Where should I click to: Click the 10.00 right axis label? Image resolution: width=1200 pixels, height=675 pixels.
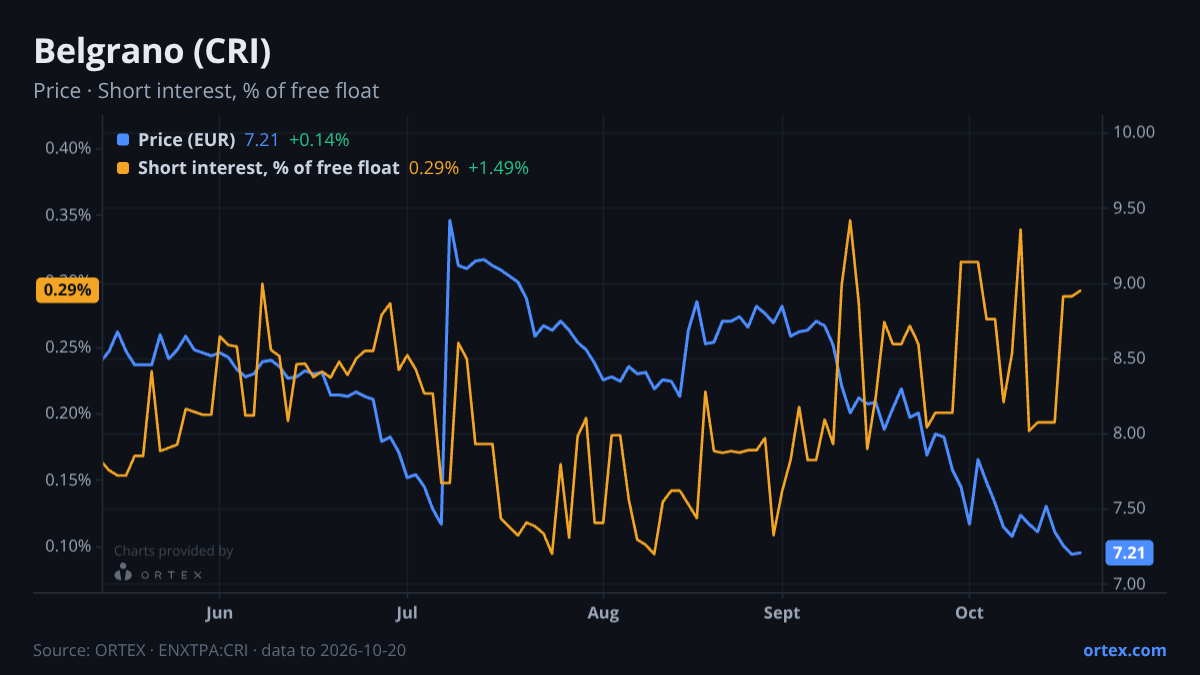(1133, 132)
